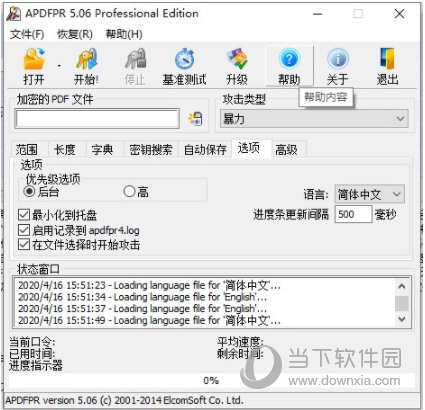Click the 15:51:34 English log line
Screen dimensions: 425x410
click(142, 297)
